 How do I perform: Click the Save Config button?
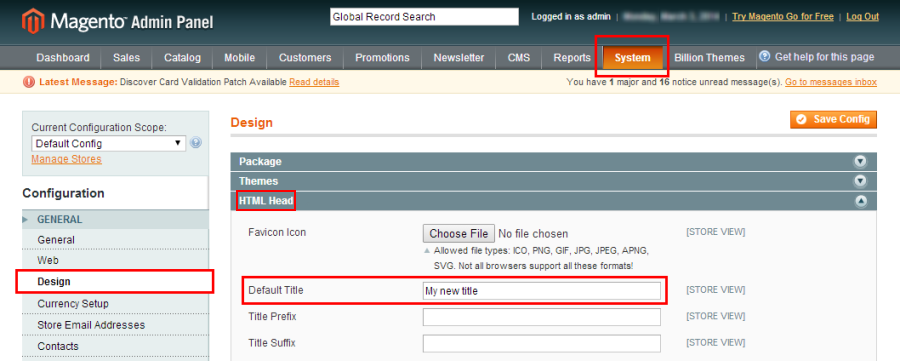tap(833, 119)
